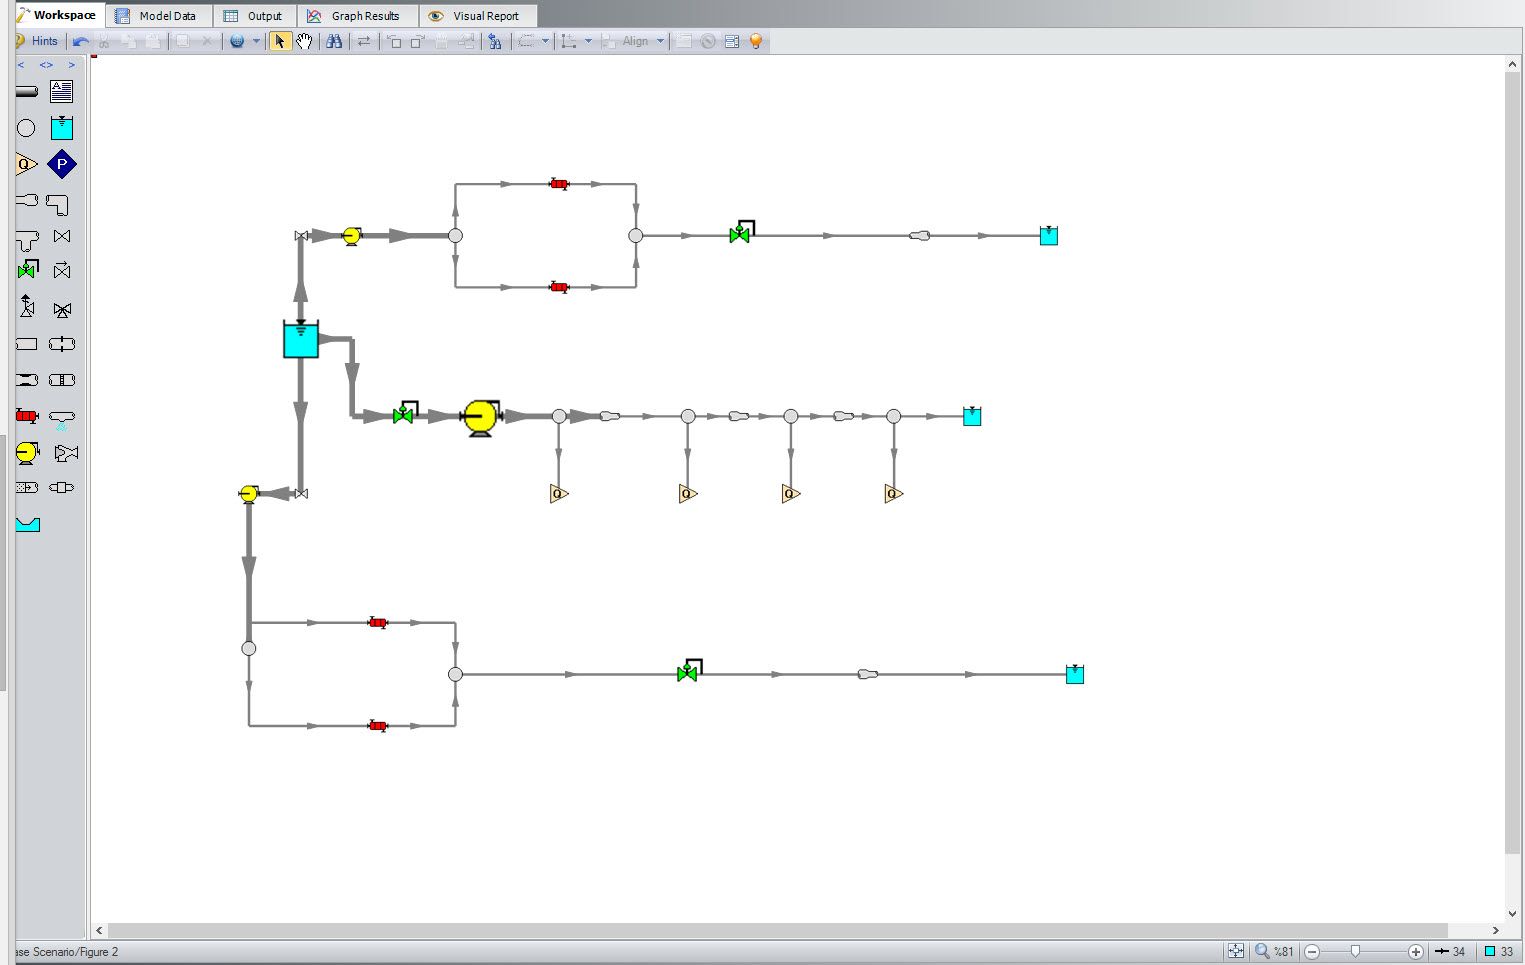Viewport: 1525px width, 965px height.
Task: Expand the globe icon dropdown arrow
Action: (256, 41)
